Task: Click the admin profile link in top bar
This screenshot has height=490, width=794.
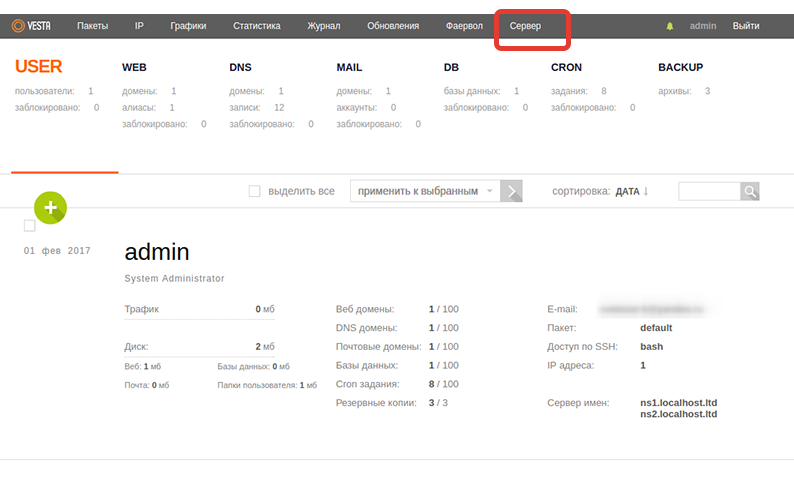Action: click(703, 26)
